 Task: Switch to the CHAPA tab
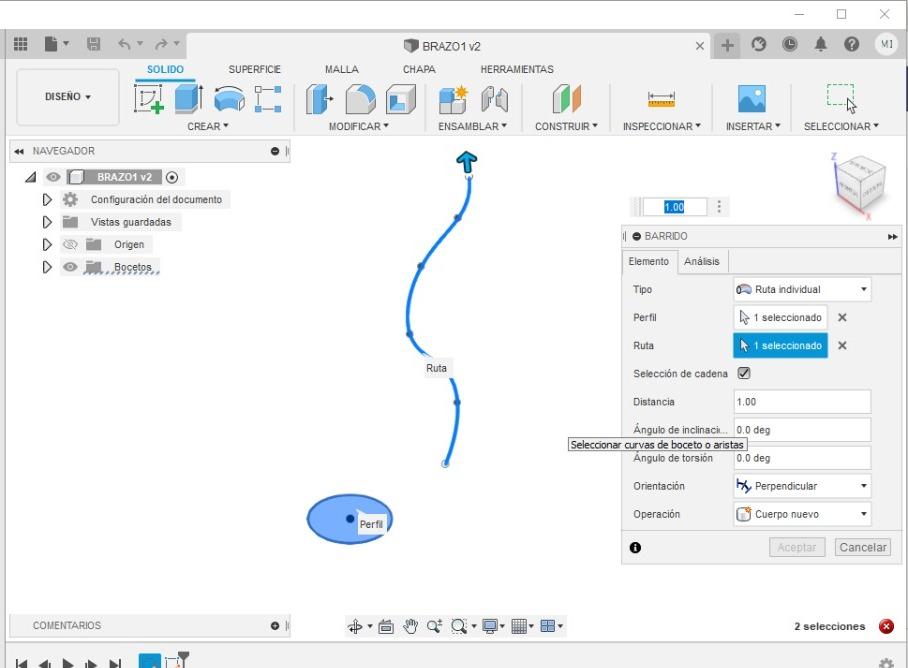click(419, 69)
